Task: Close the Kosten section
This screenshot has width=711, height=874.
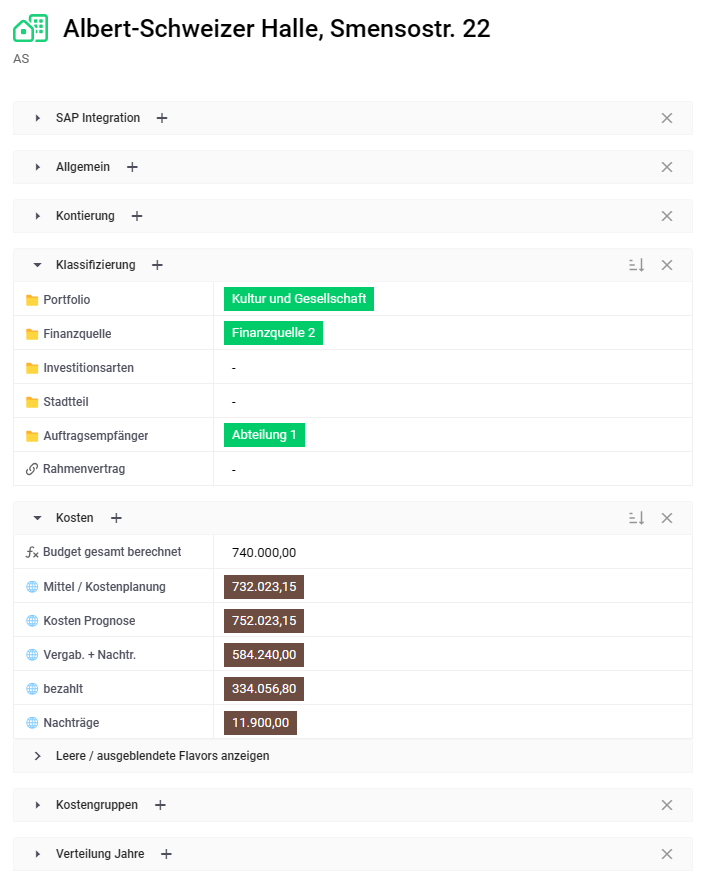Action: coord(666,518)
